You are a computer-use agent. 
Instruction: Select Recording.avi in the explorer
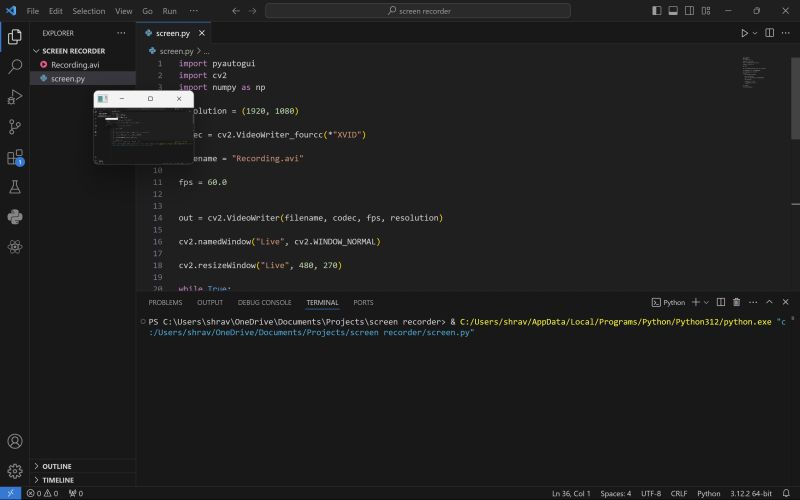(75, 64)
